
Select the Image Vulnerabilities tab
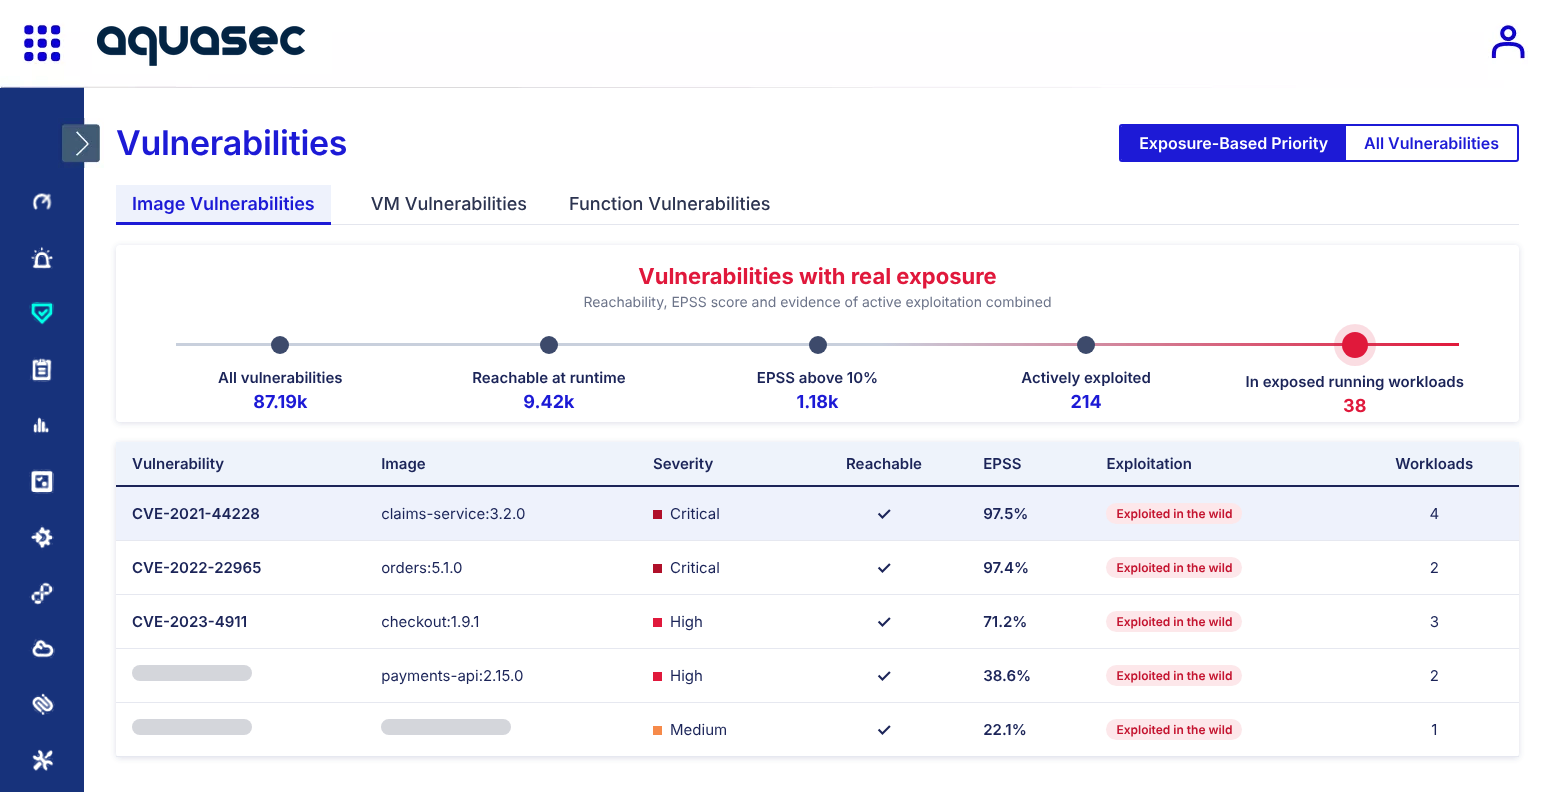point(223,204)
